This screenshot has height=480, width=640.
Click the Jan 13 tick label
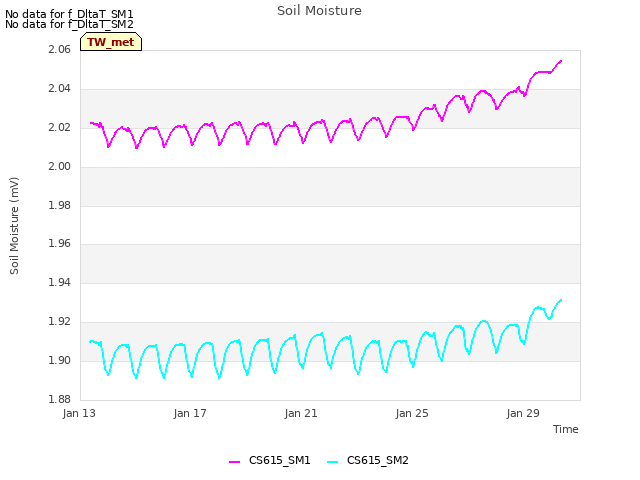(x=79, y=413)
